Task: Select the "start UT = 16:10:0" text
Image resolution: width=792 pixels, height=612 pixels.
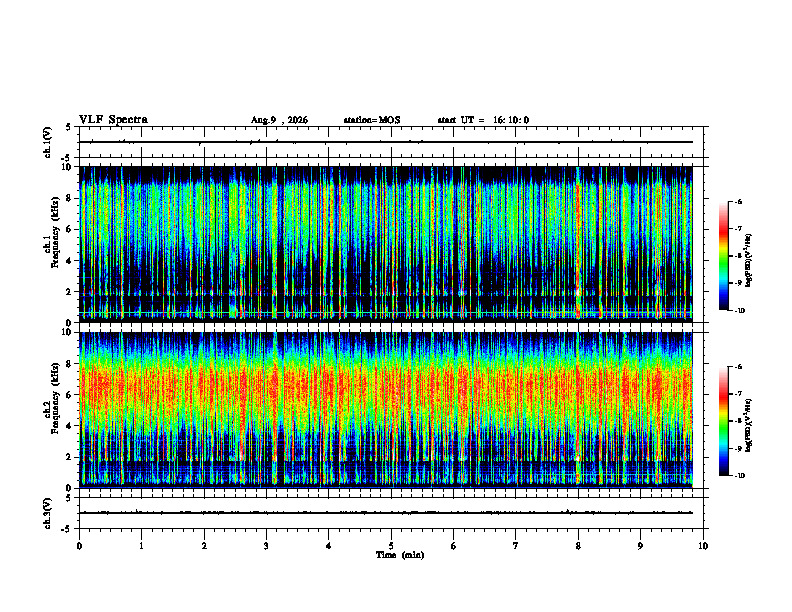Action: (483, 120)
